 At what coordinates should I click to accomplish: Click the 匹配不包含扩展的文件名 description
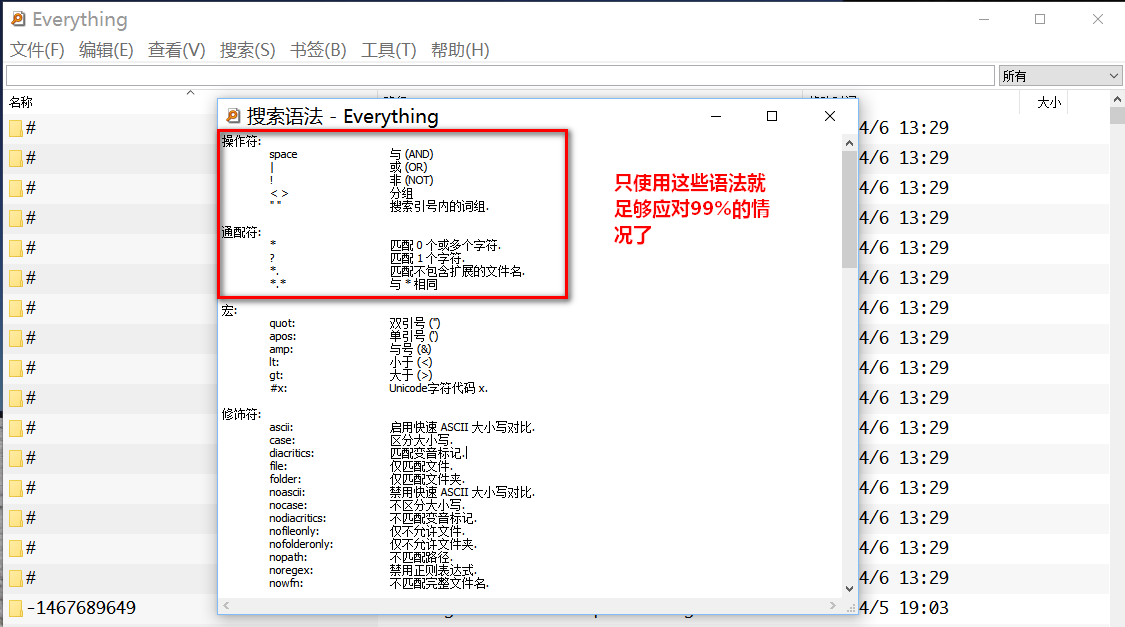click(457, 271)
